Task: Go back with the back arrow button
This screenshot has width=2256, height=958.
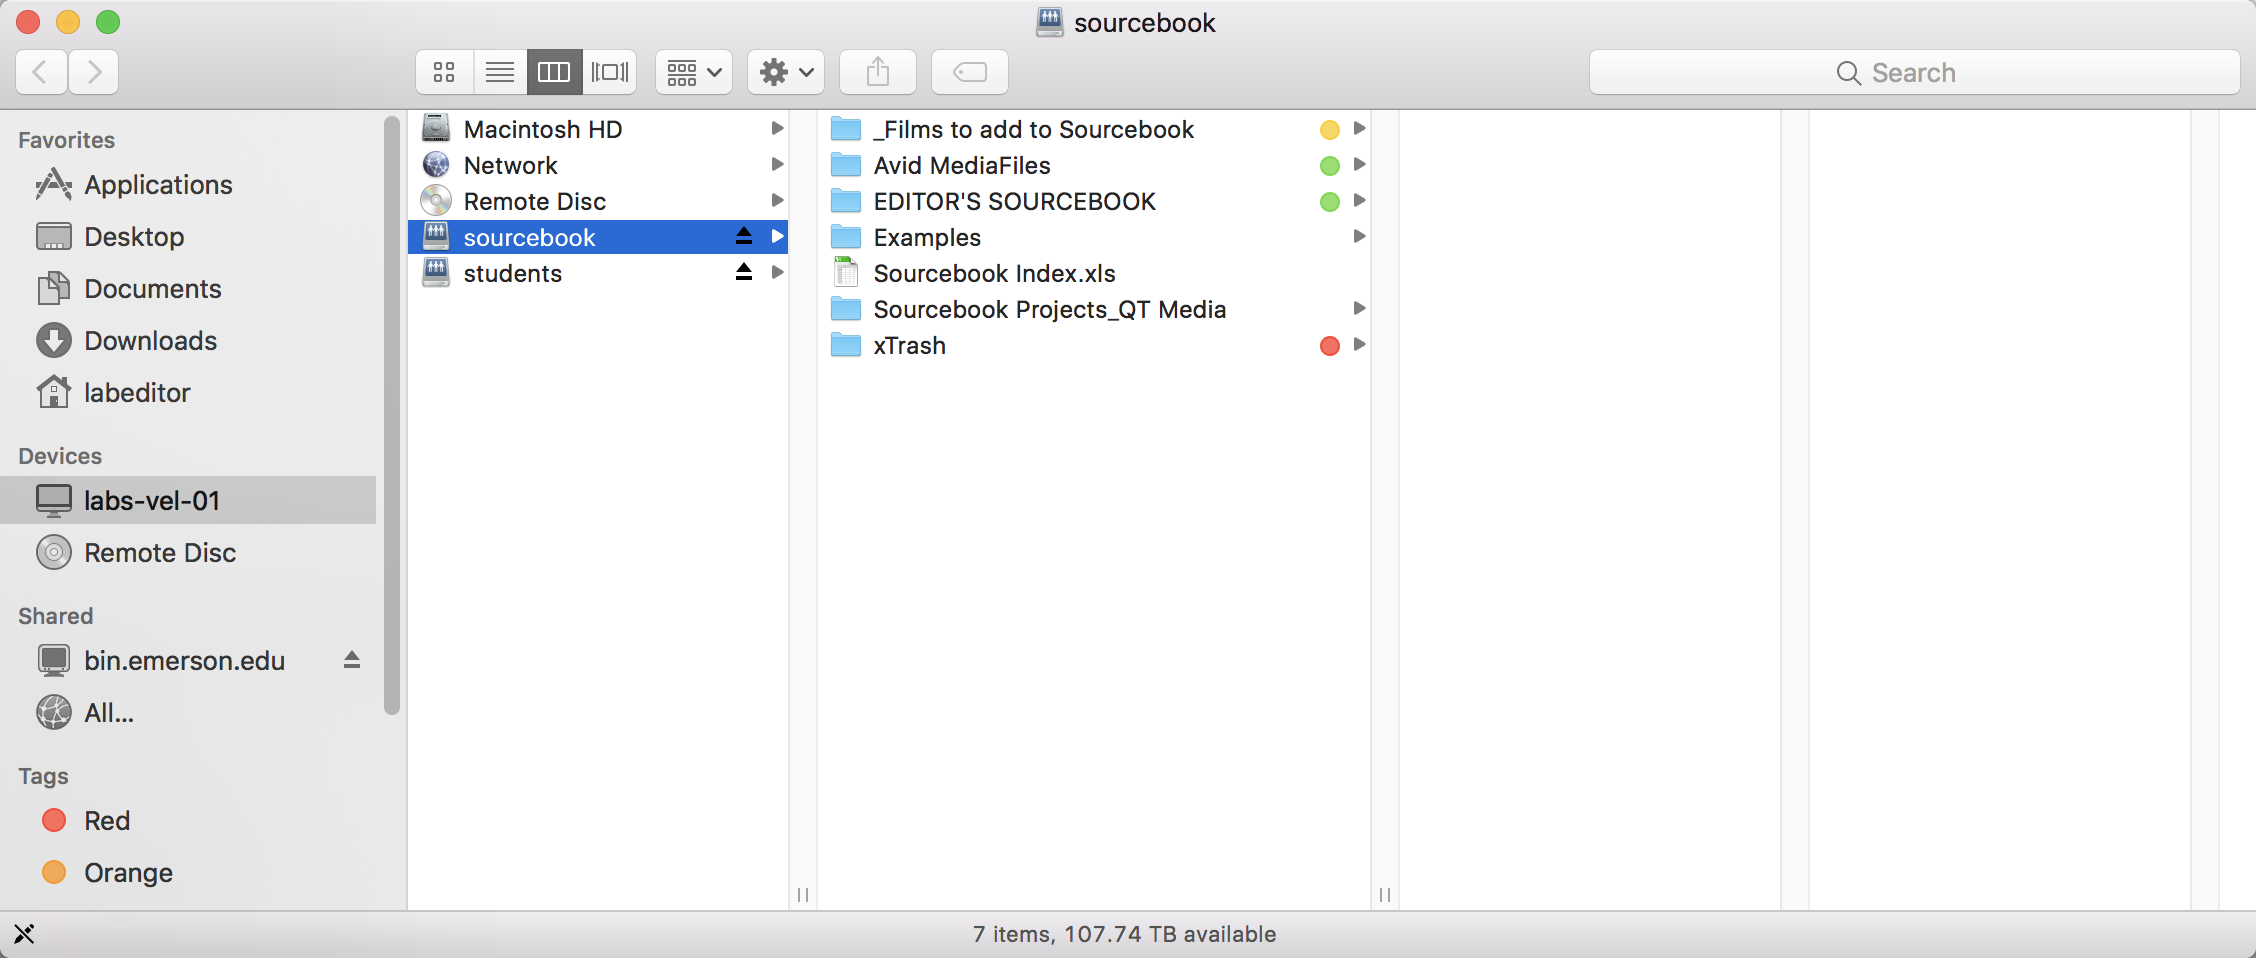Action: 42,72
